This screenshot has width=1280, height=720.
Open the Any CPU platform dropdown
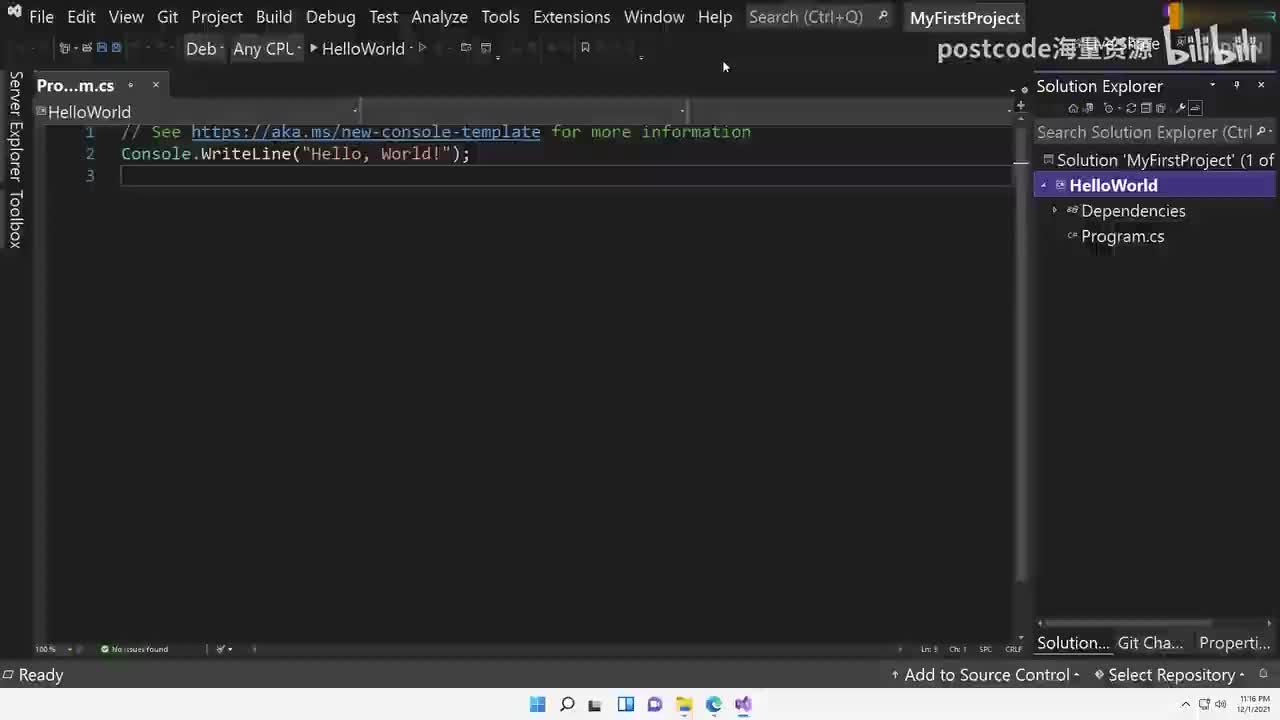point(266,48)
